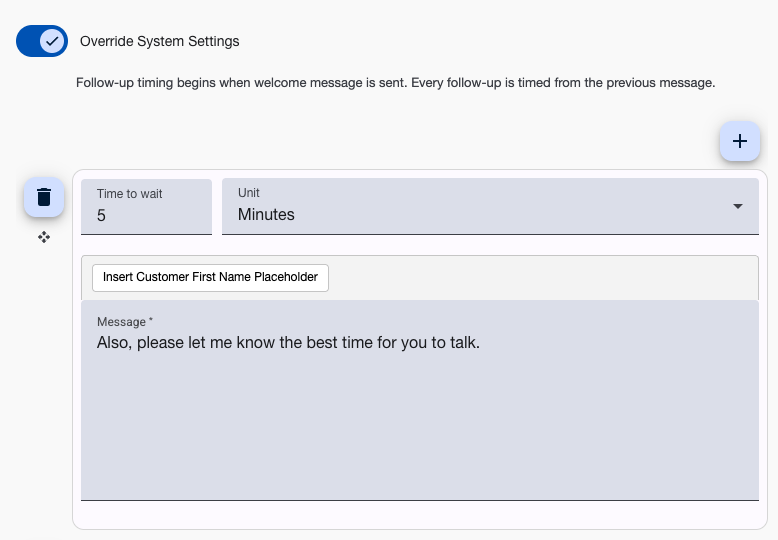Add a new follow-up with the plus icon
The image size is (778, 540).
click(x=740, y=141)
